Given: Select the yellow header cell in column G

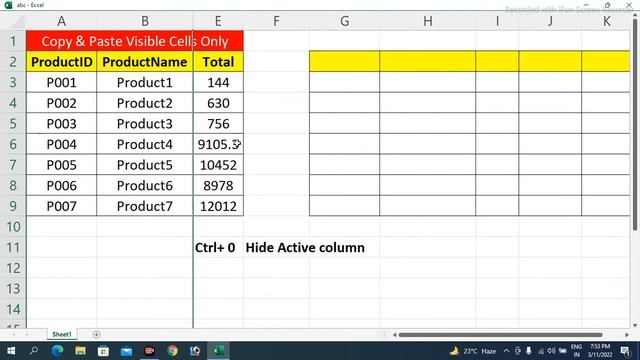Looking at the screenshot, I should click(x=344, y=62).
